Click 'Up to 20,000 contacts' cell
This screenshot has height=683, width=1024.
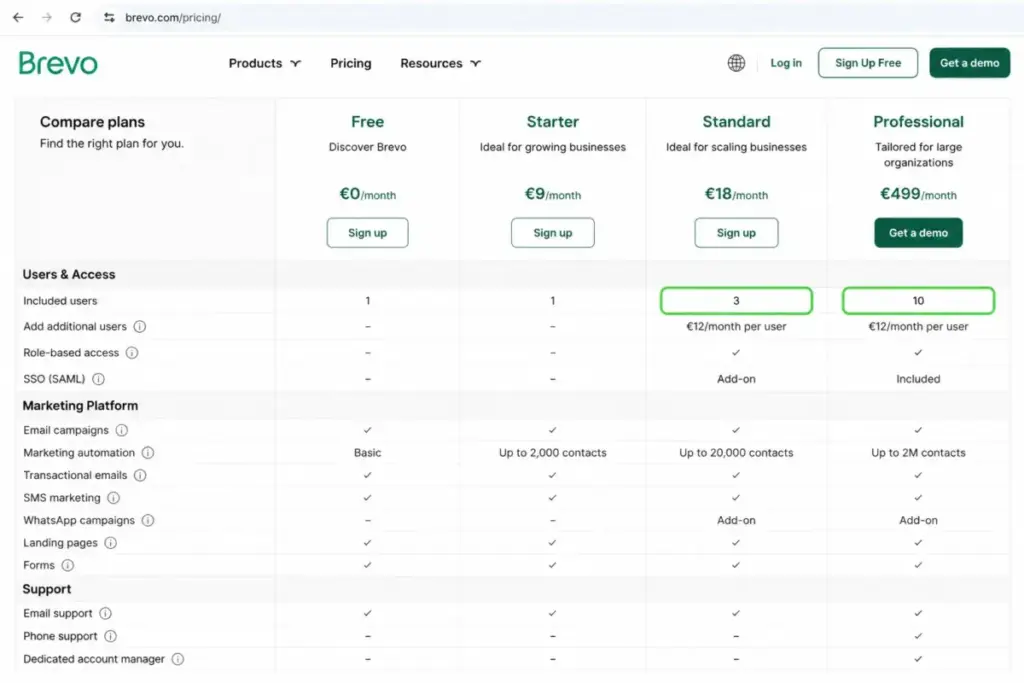pos(736,453)
